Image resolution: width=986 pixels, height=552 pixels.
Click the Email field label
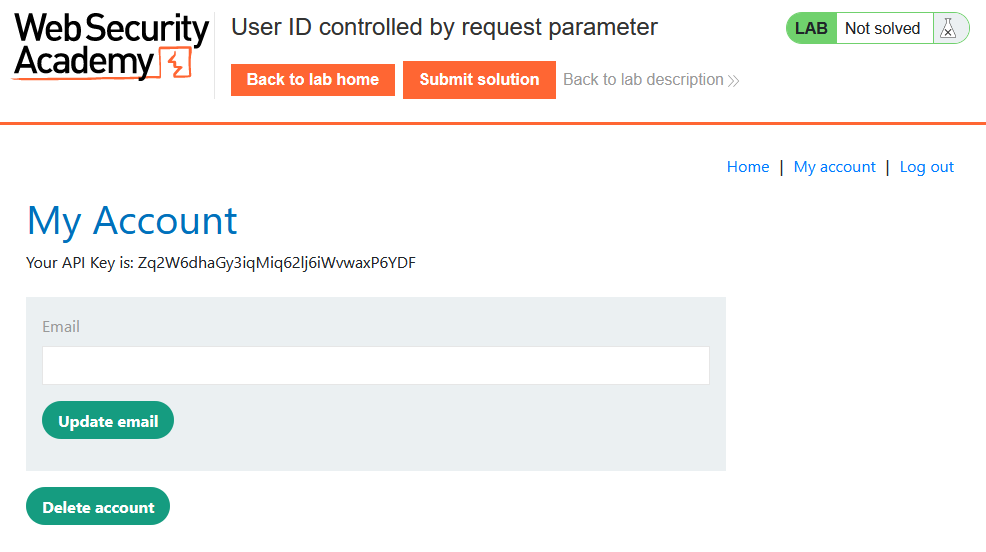coord(61,327)
